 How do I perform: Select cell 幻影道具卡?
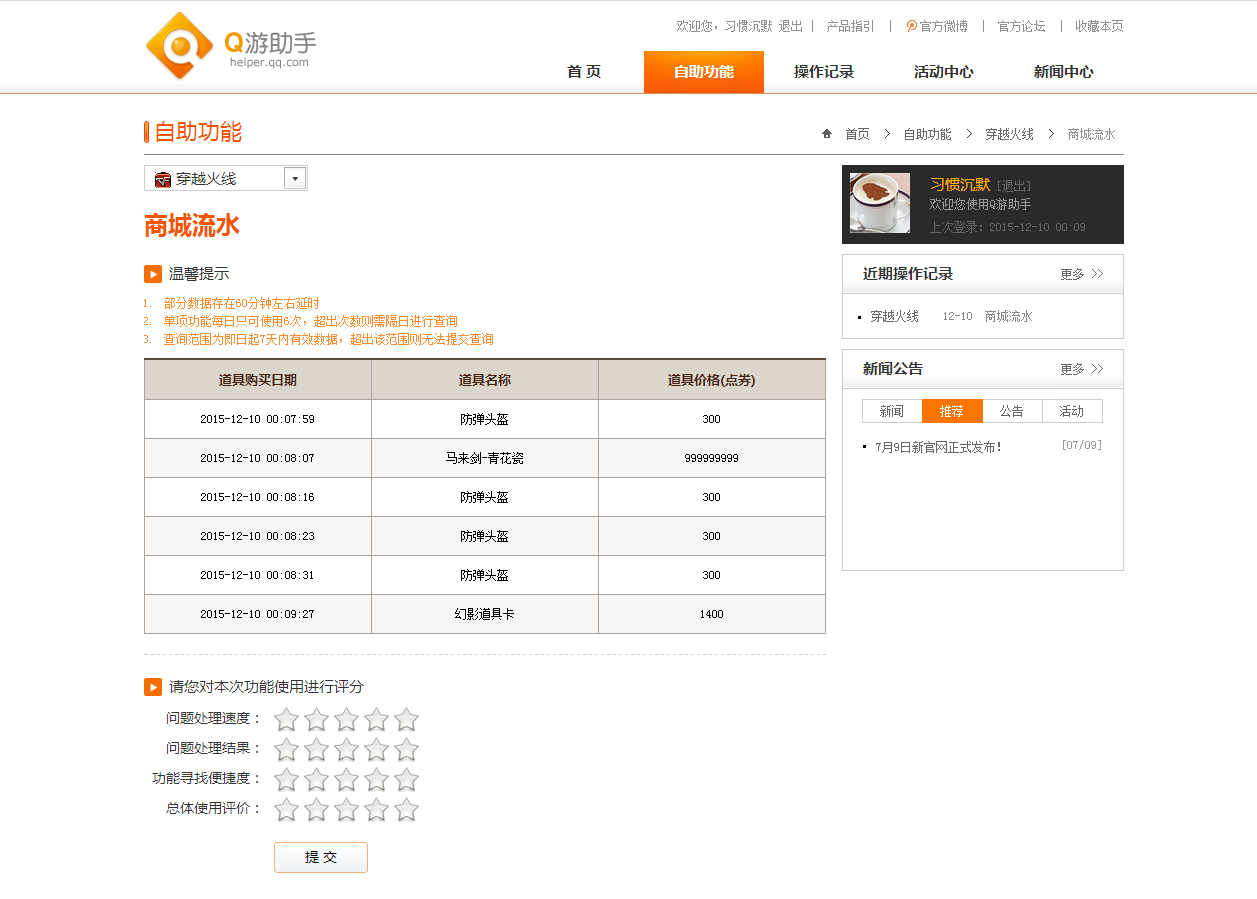tap(485, 614)
